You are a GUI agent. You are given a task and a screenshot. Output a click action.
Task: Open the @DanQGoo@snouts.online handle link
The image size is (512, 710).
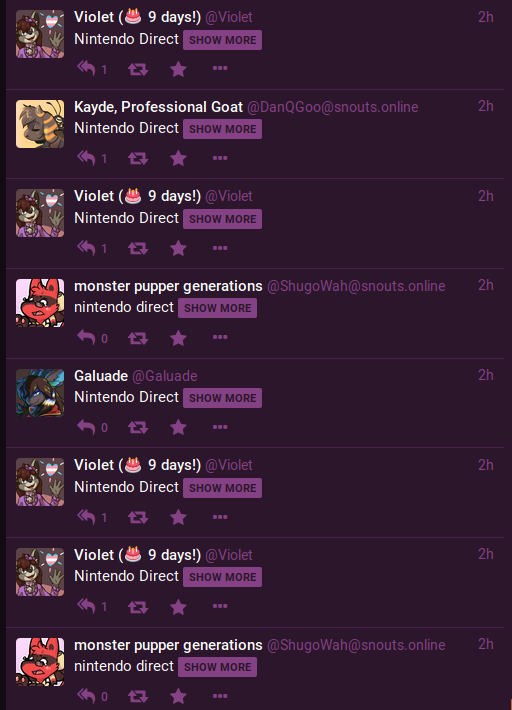tap(333, 107)
